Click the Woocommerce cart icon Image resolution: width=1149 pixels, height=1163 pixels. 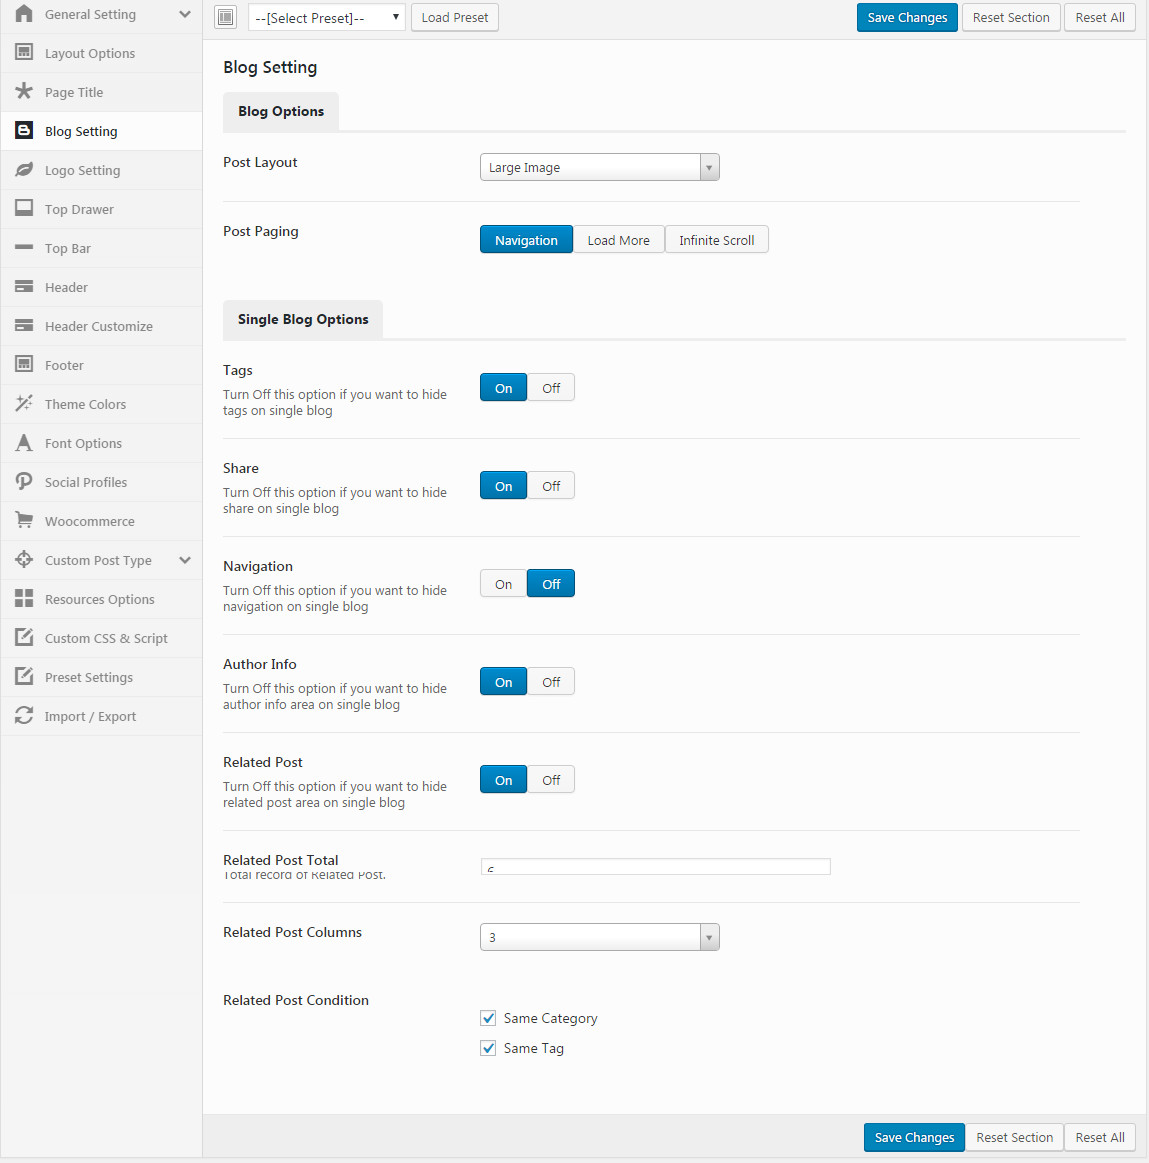(x=24, y=521)
